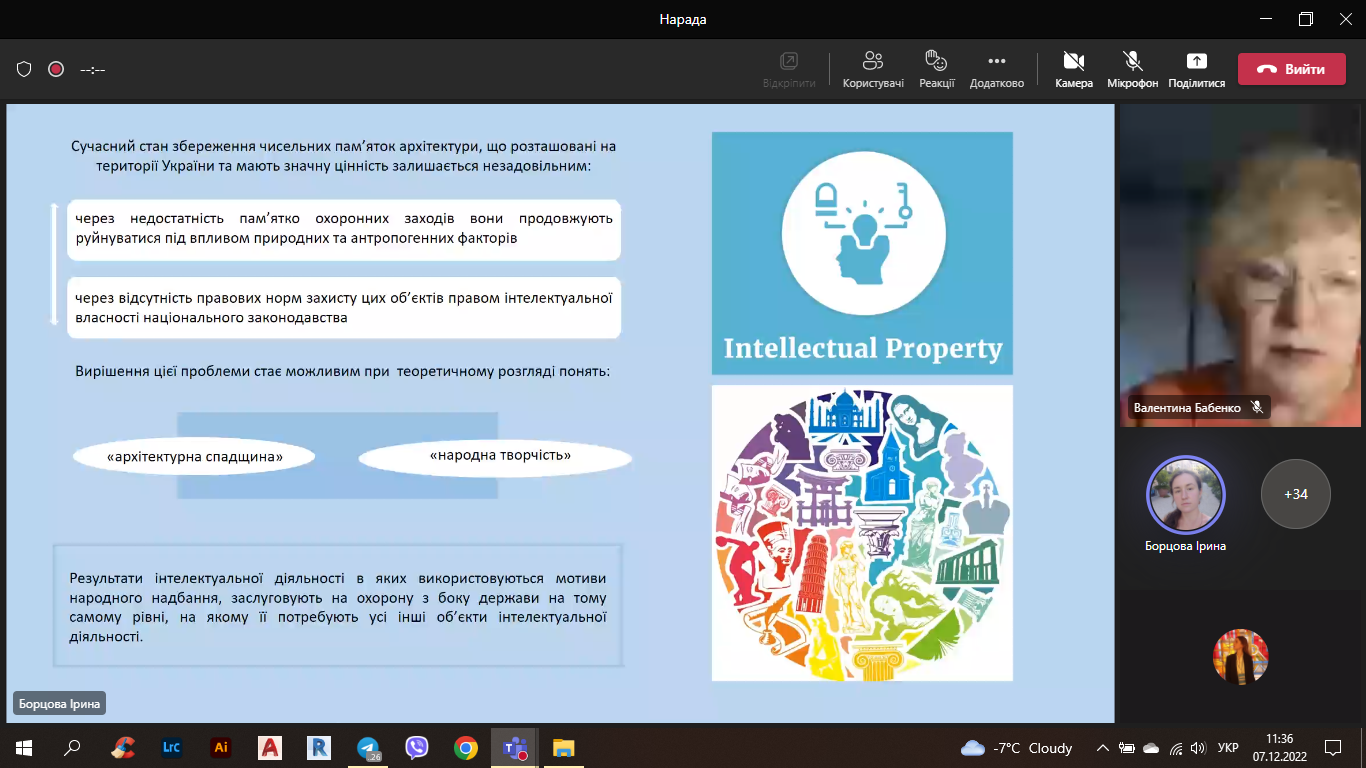Screen dimensions: 1366x768
Task: Launch Adobe Illustrator from the taskbar
Action: 221,747
